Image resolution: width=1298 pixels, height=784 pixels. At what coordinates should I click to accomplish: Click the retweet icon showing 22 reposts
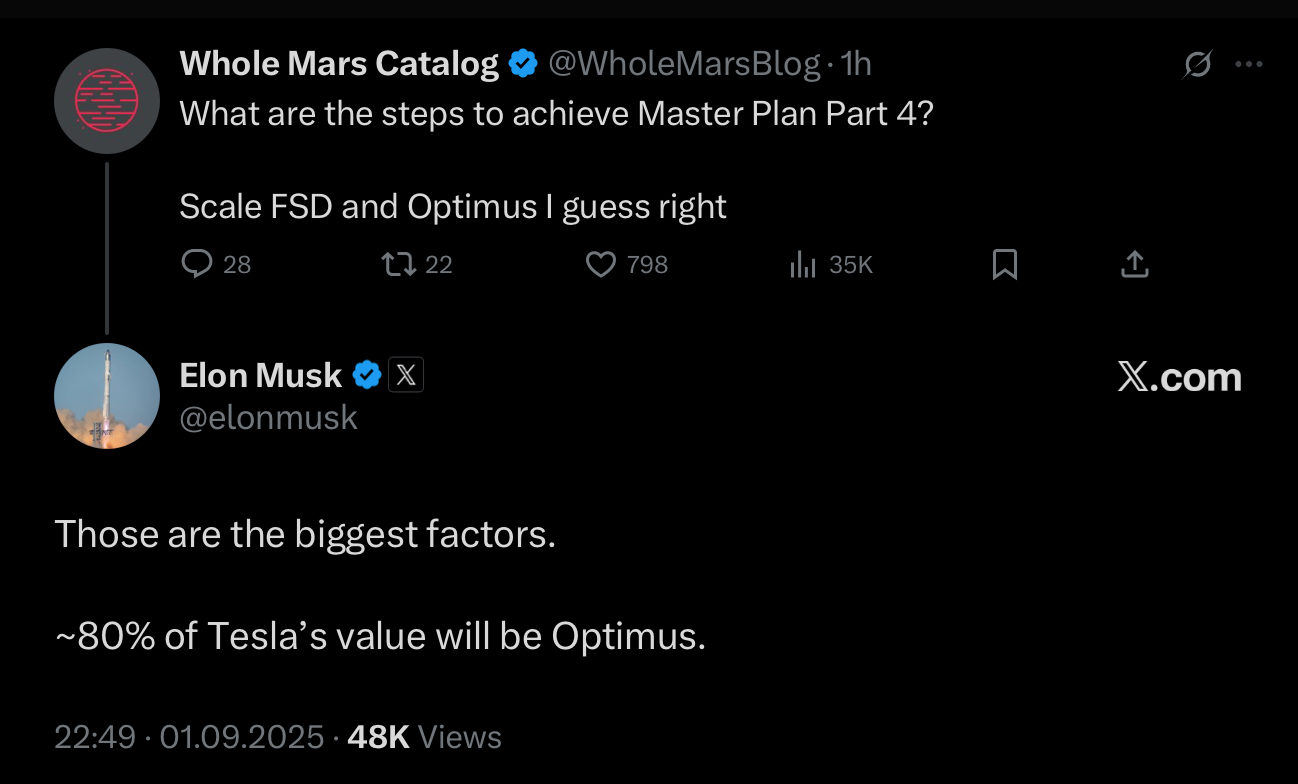tap(398, 264)
